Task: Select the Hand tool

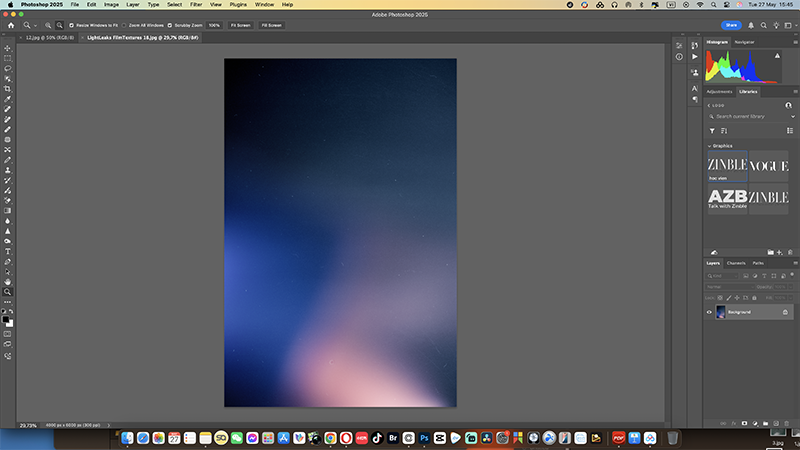Action: point(7,281)
